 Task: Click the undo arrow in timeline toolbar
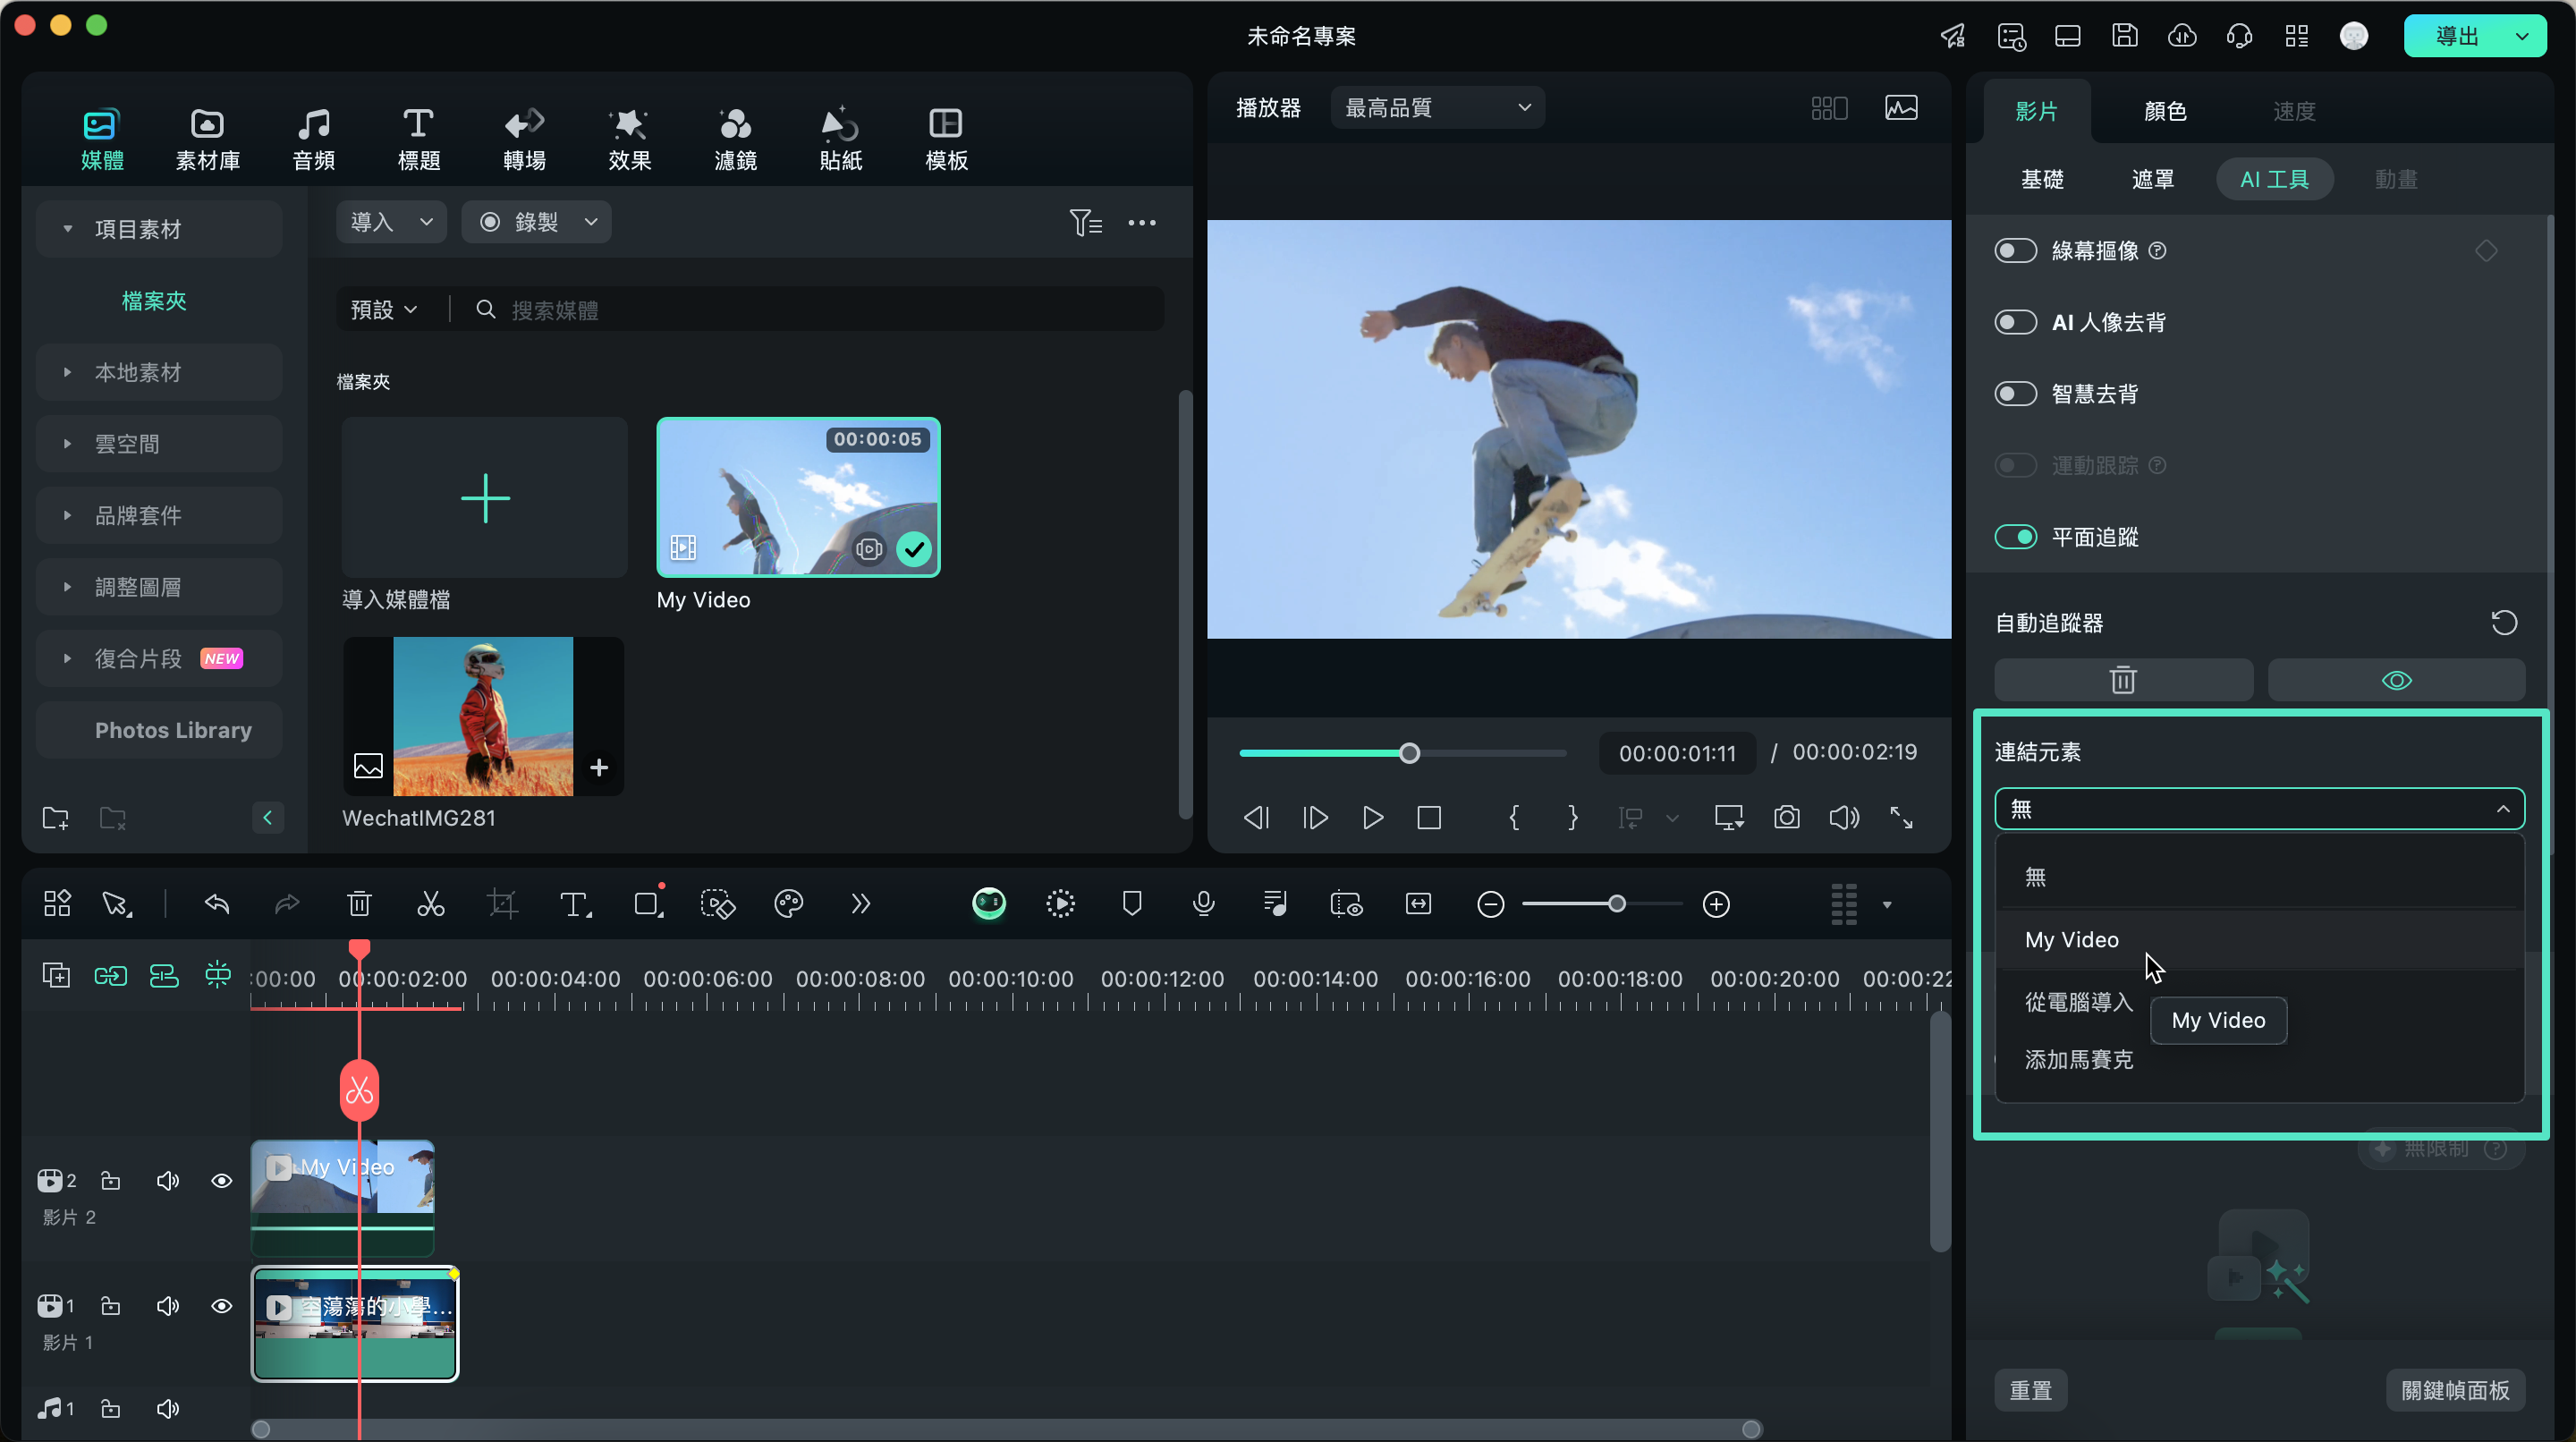point(216,904)
